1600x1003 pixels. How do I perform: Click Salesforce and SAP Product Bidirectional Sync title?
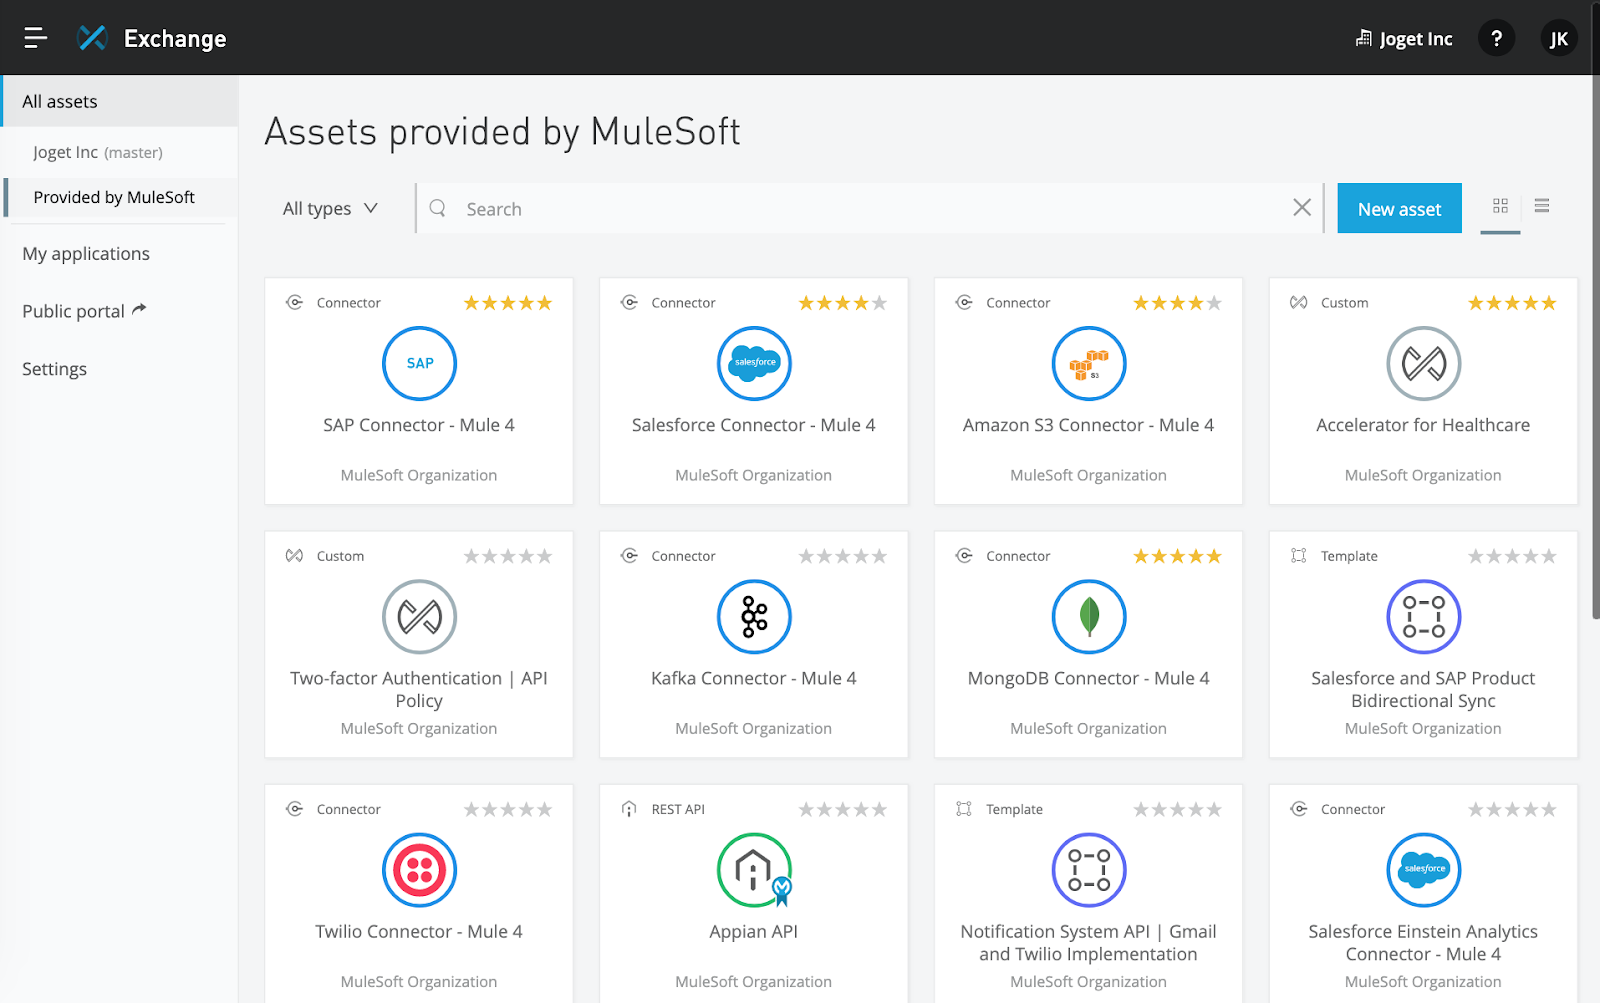click(1423, 689)
